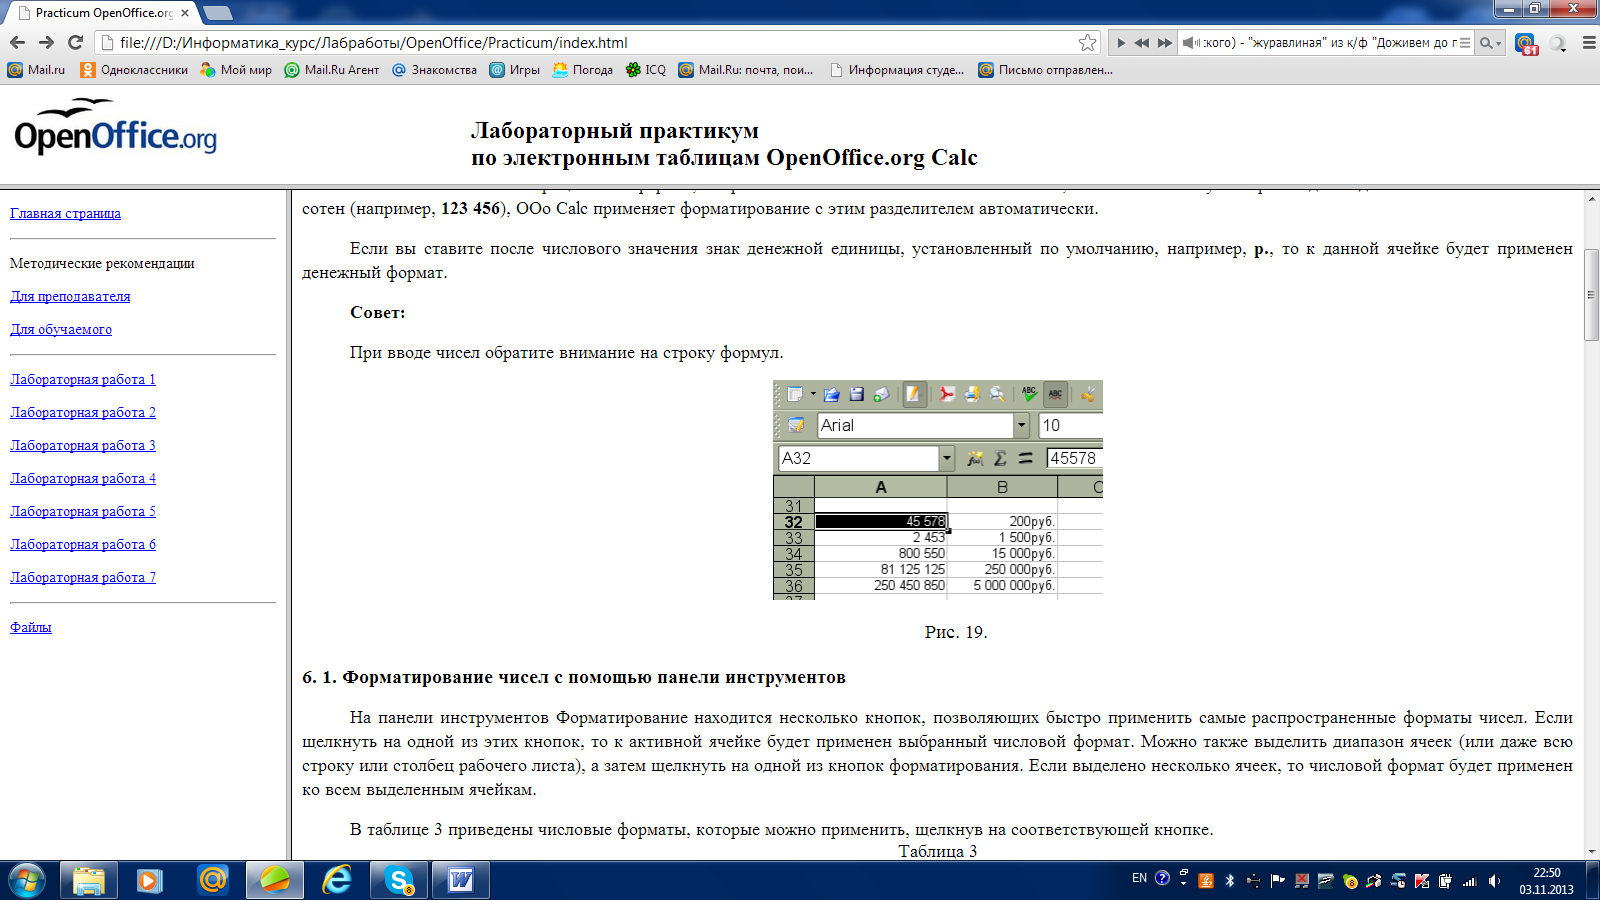Open the Chrome taskbar button
Image resolution: width=1600 pixels, height=900 pixels.
coord(274,880)
